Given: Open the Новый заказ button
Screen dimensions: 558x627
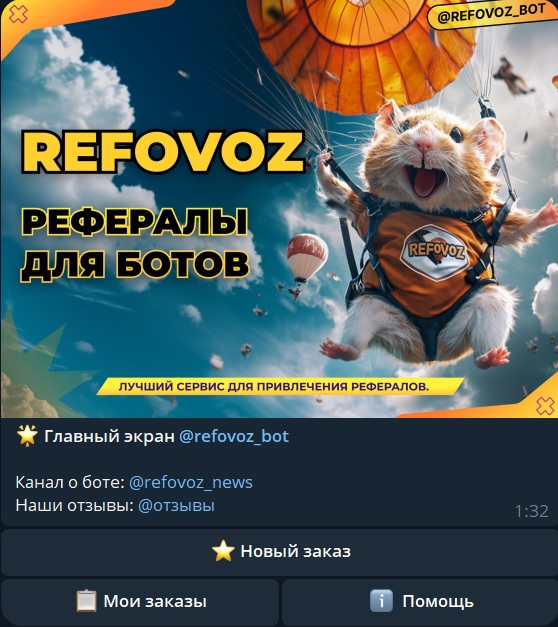Looking at the screenshot, I should 279,551.
